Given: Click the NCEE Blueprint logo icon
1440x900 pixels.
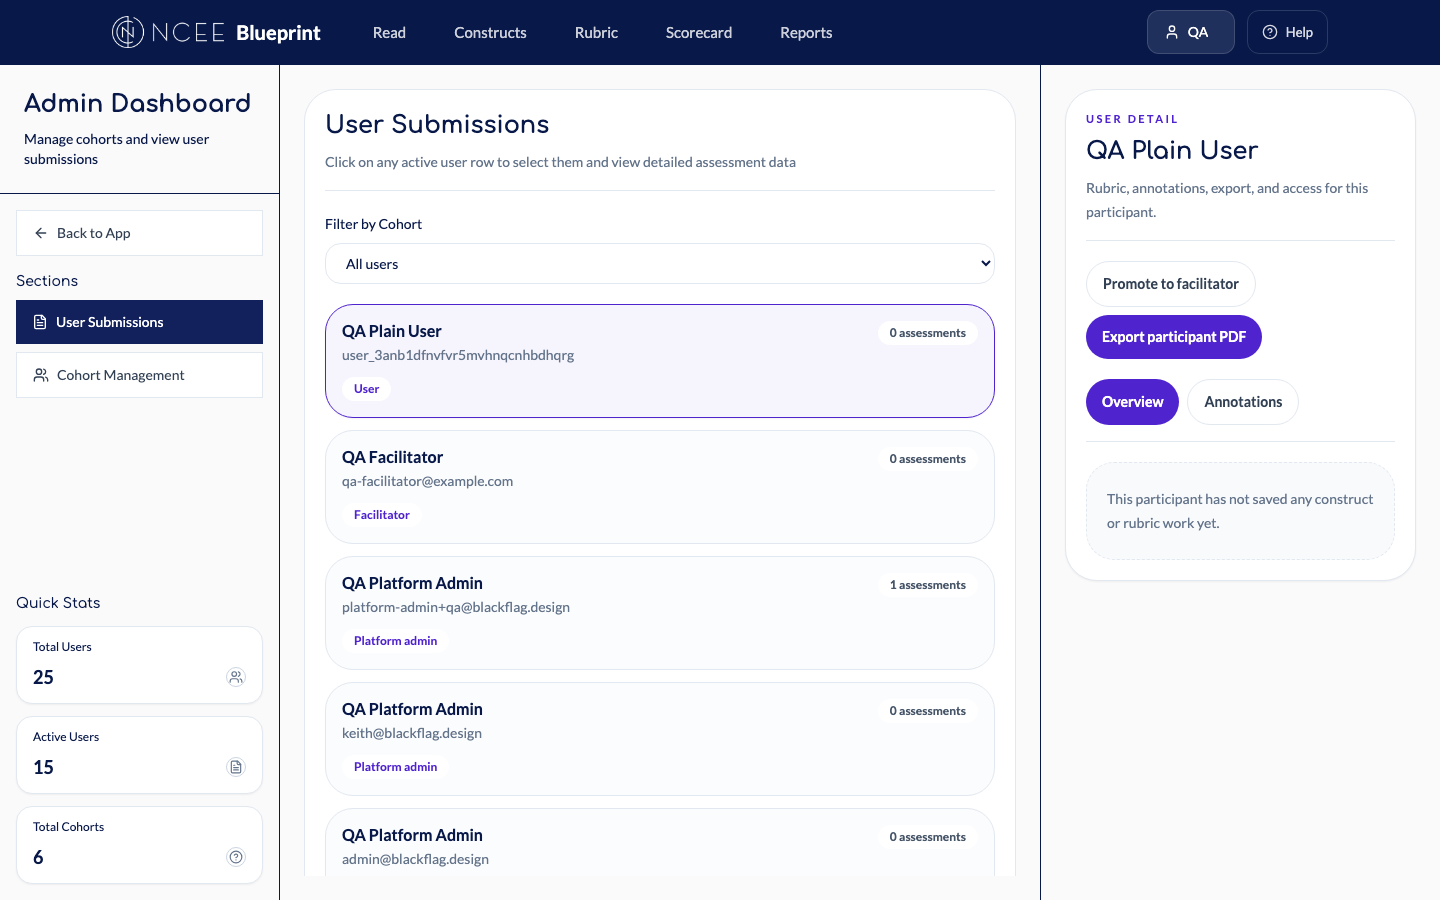Looking at the screenshot, I should tap(127, 32).
